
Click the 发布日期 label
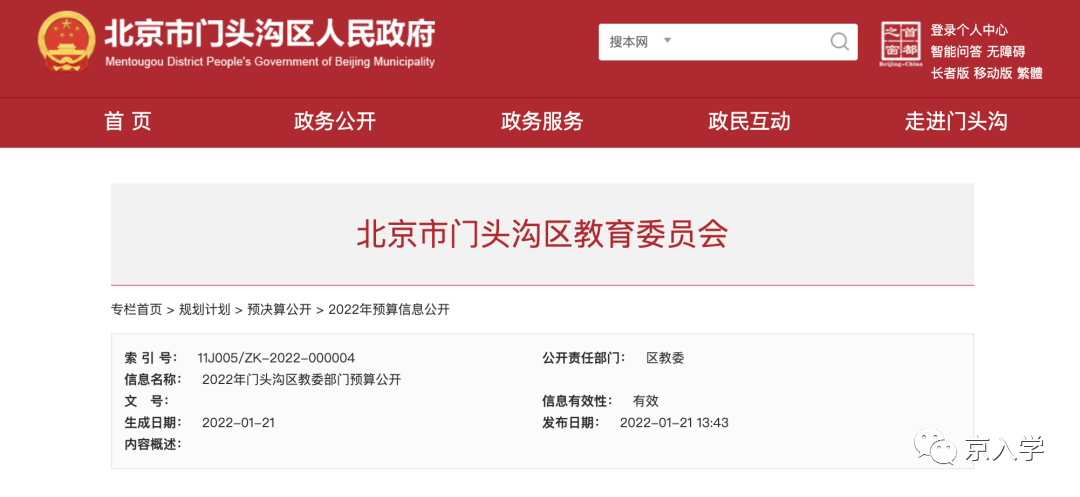(x=570, y=422)
